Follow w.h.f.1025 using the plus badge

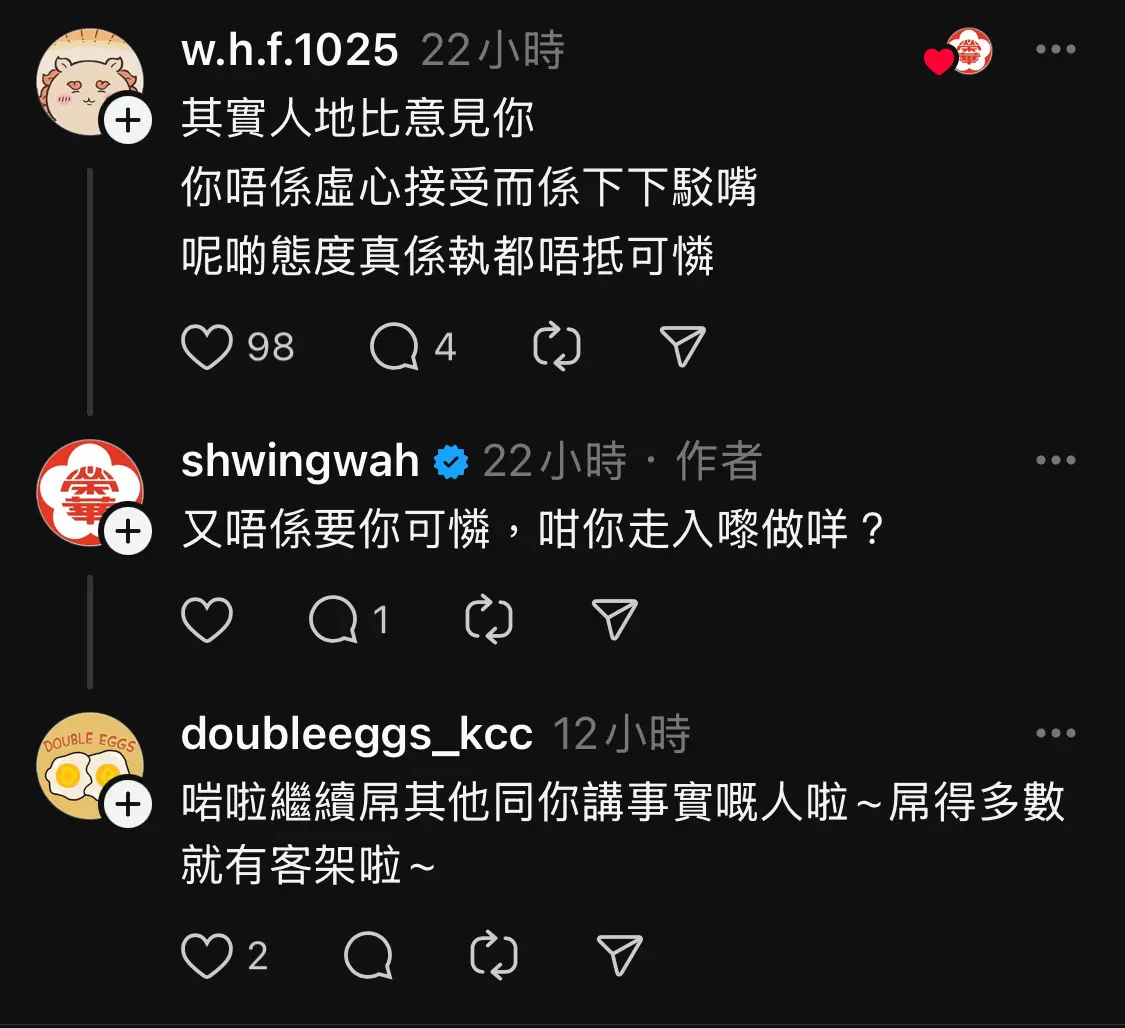[128, 120]
